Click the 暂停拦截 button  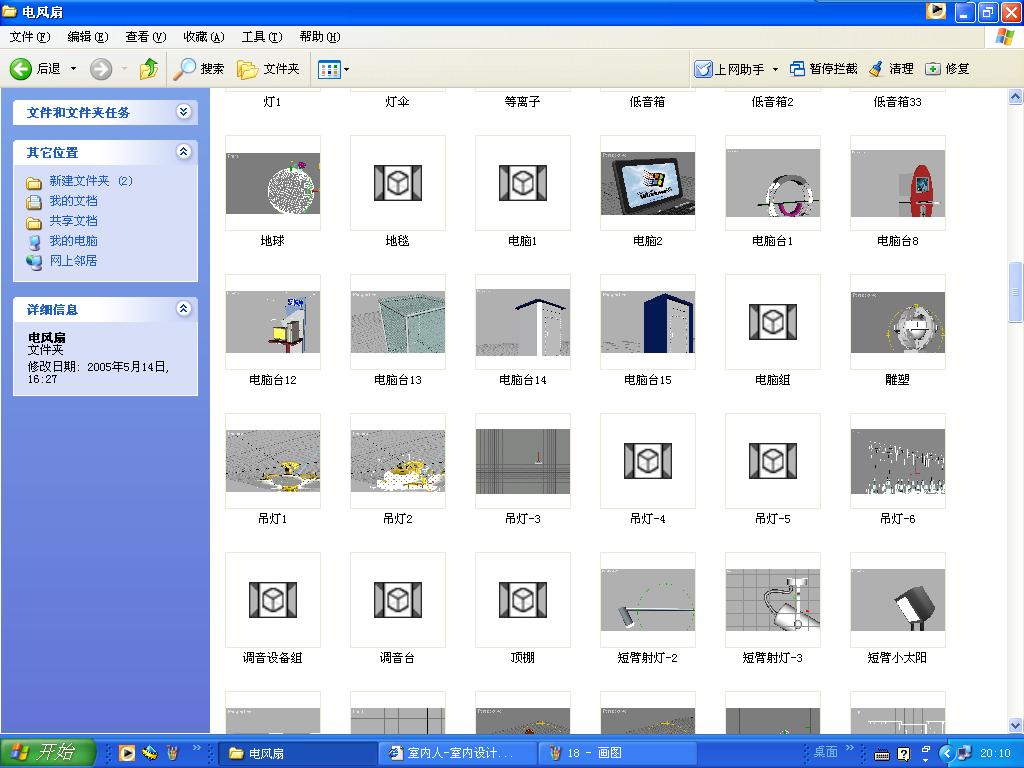pyautogui.click(x=824, y=69)
